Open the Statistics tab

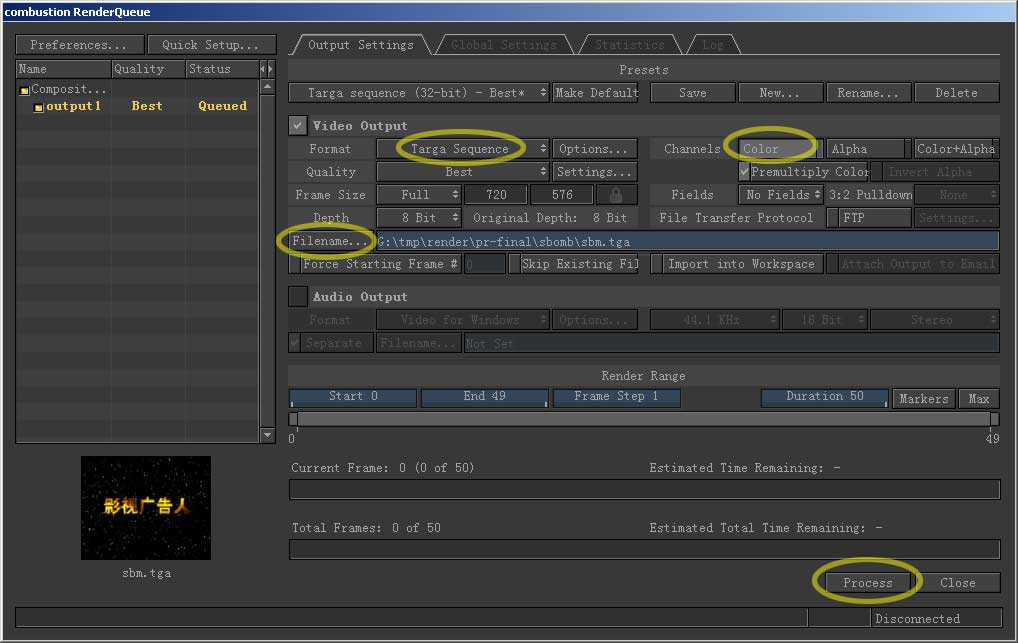pyautogui.click(x=629, y=45)
